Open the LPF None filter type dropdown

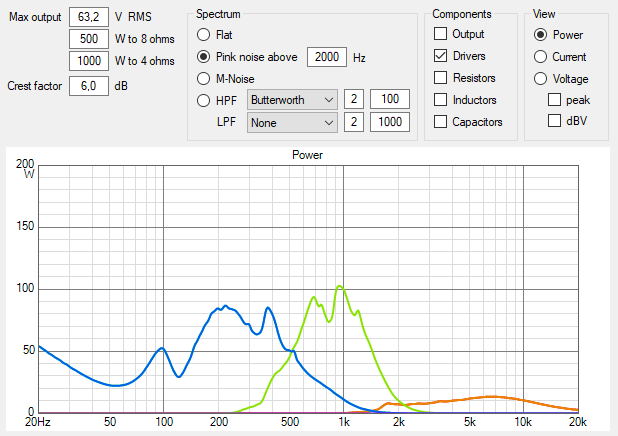[292, 123]
